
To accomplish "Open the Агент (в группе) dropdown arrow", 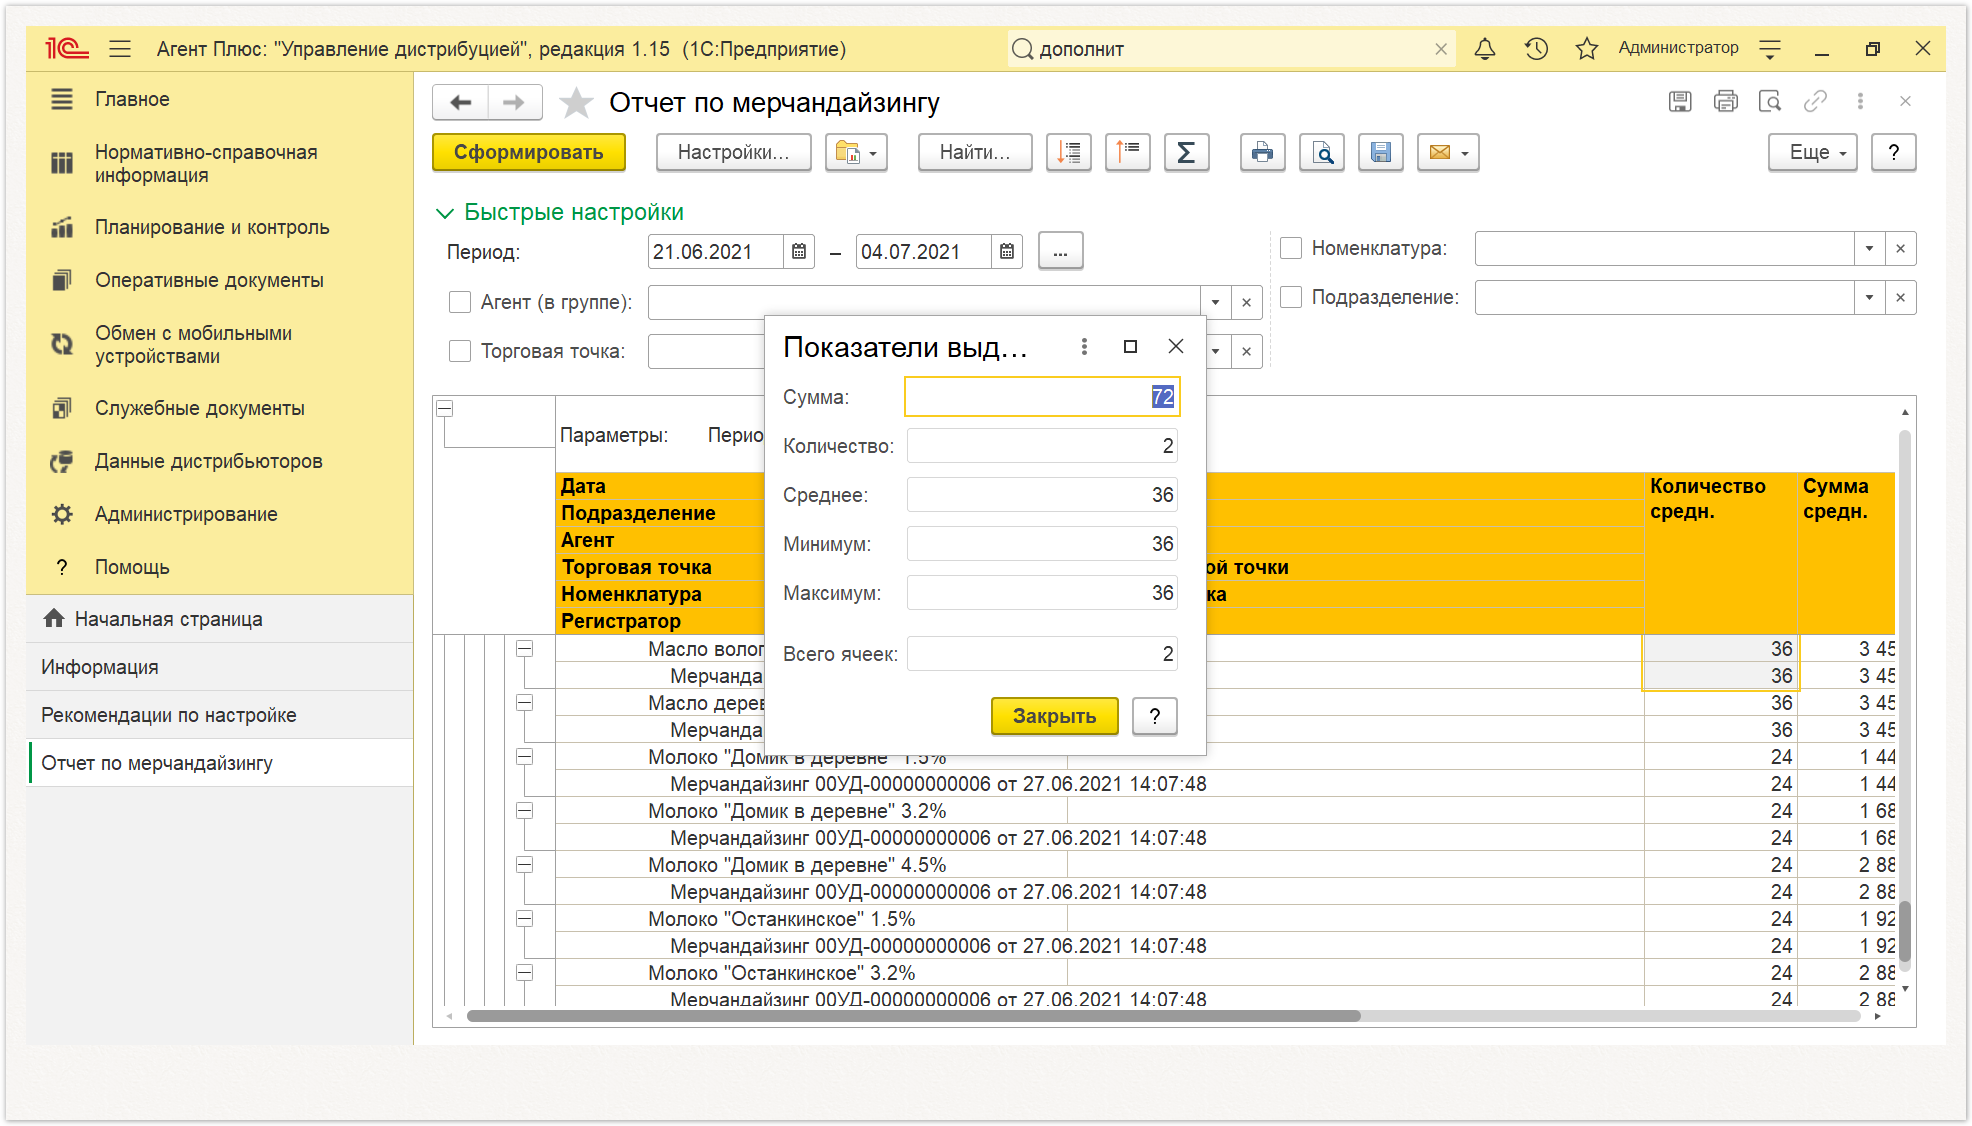I will click(x=1215, y=302).
